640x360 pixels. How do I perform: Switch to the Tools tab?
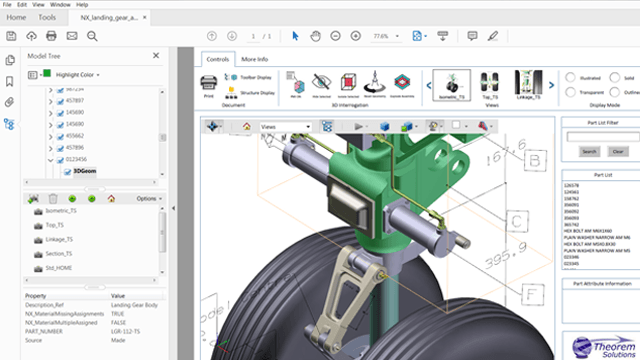tap(47, 17)
